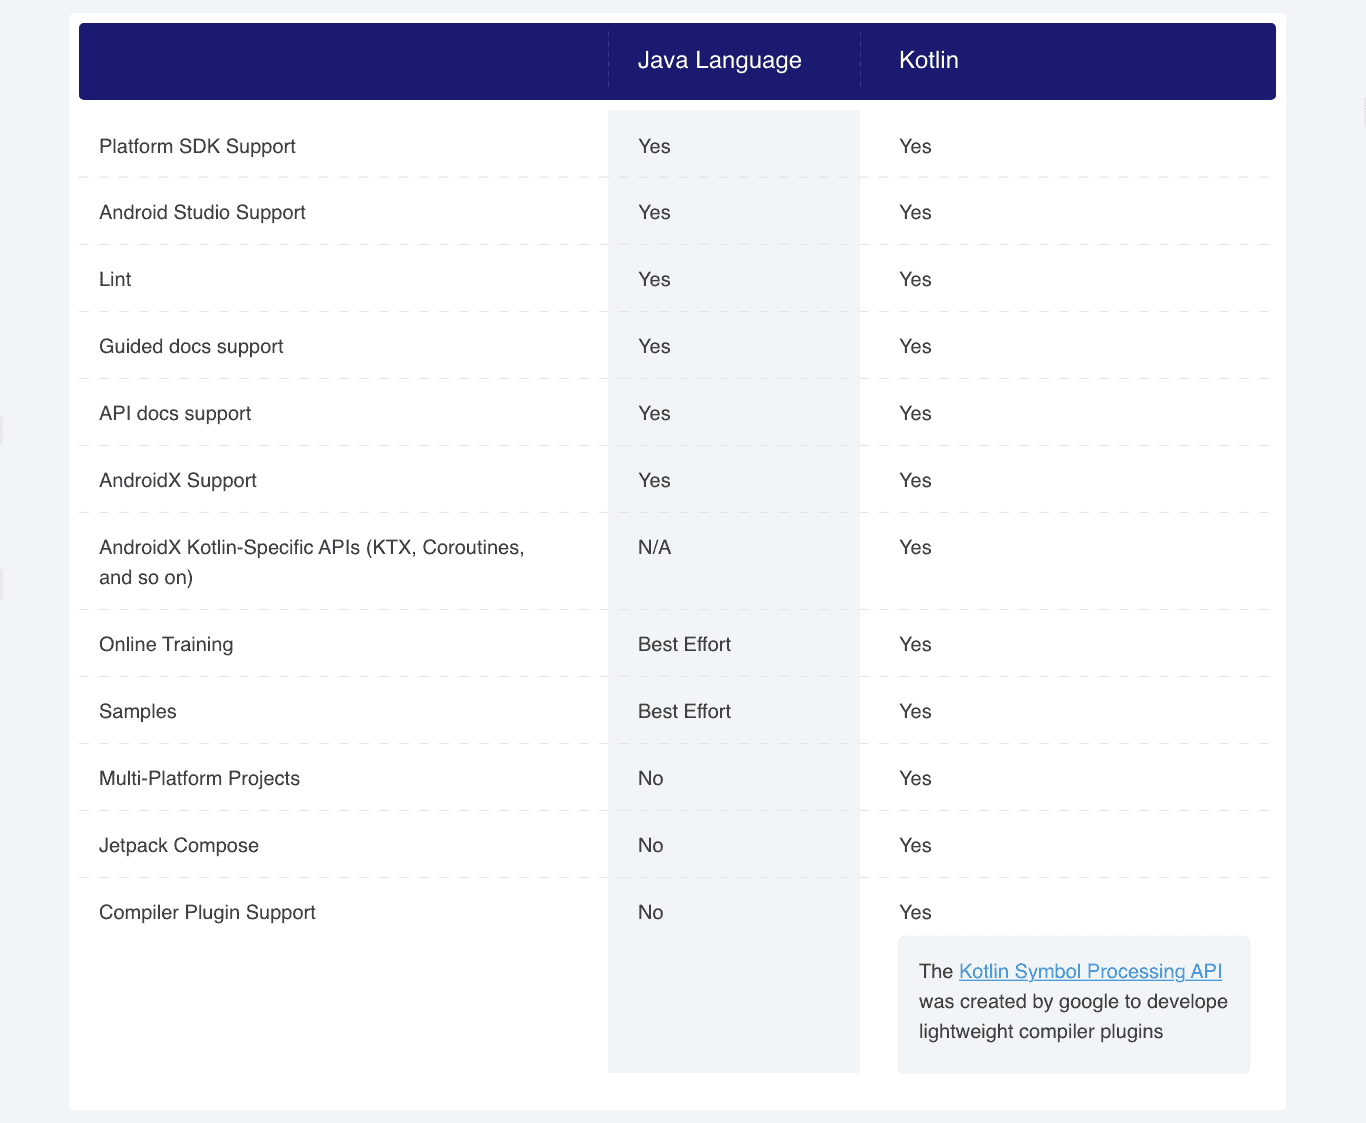
Task: Click the Samples row label
Action: click(x=138, y=711)
